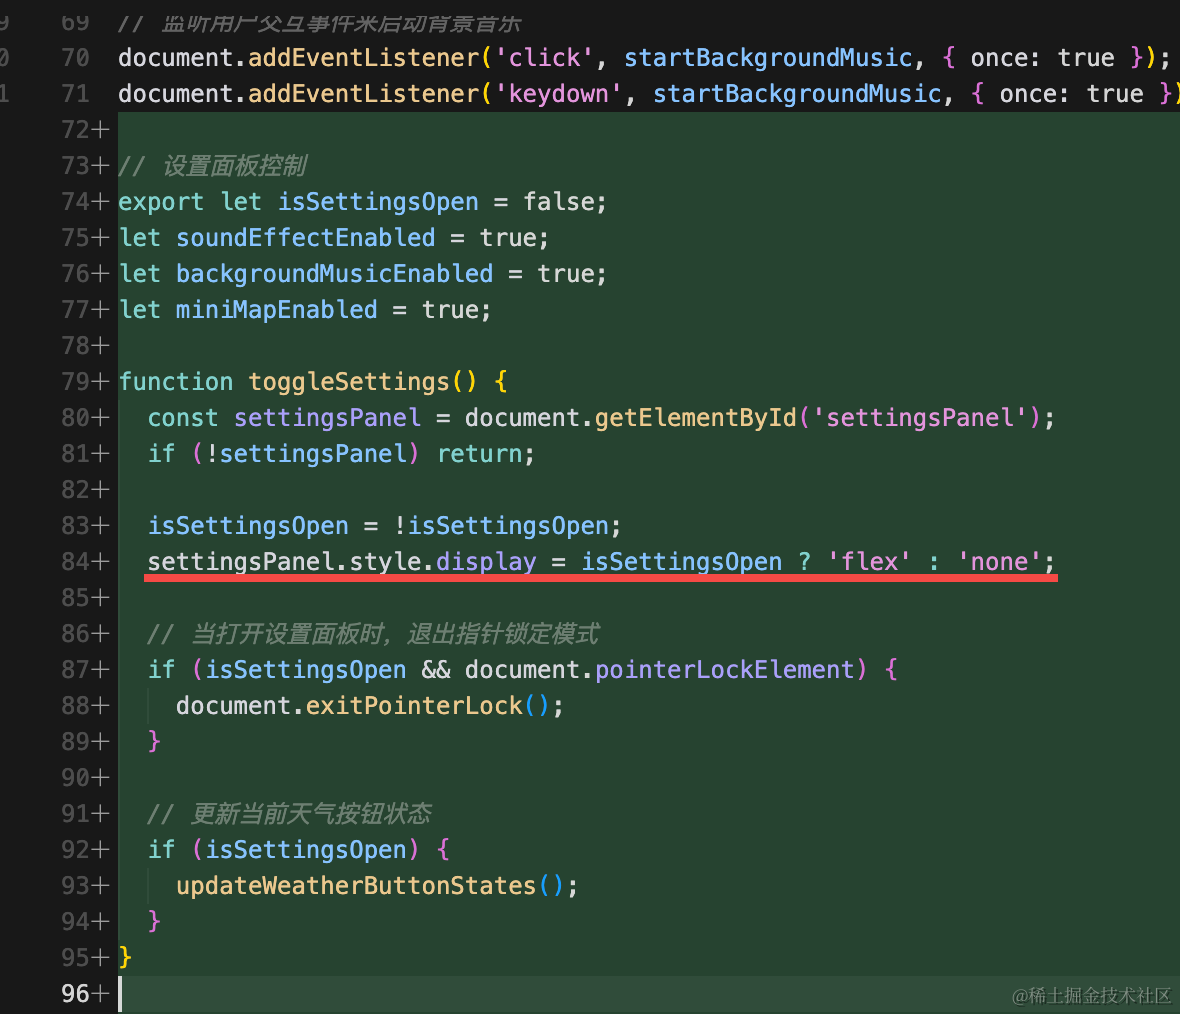Click the const keyword on line 80
Viewport: 1180px width, 1014px height.
click(x=183, y=418)
